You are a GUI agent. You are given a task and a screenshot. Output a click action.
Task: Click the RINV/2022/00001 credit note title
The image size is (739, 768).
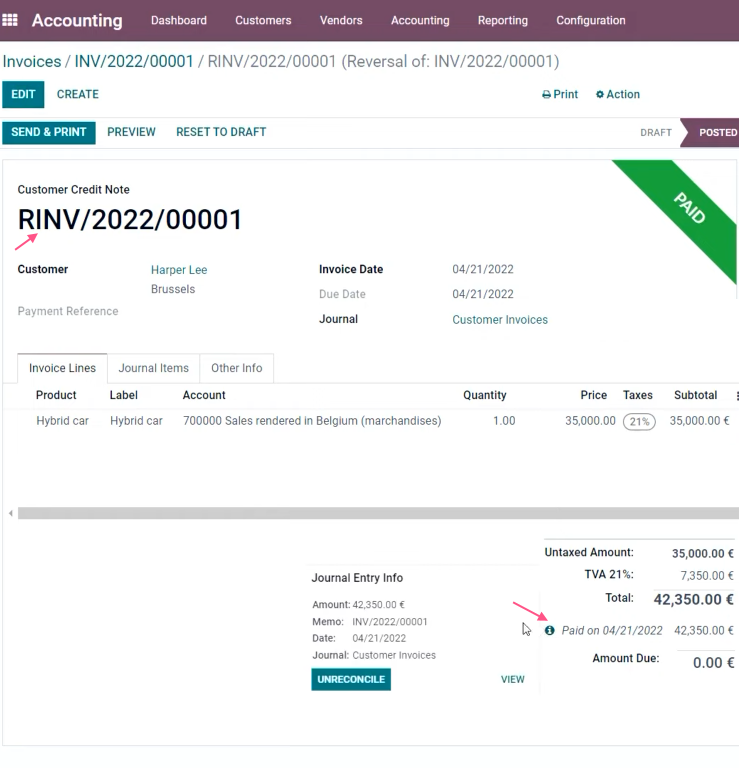(130, 219)
